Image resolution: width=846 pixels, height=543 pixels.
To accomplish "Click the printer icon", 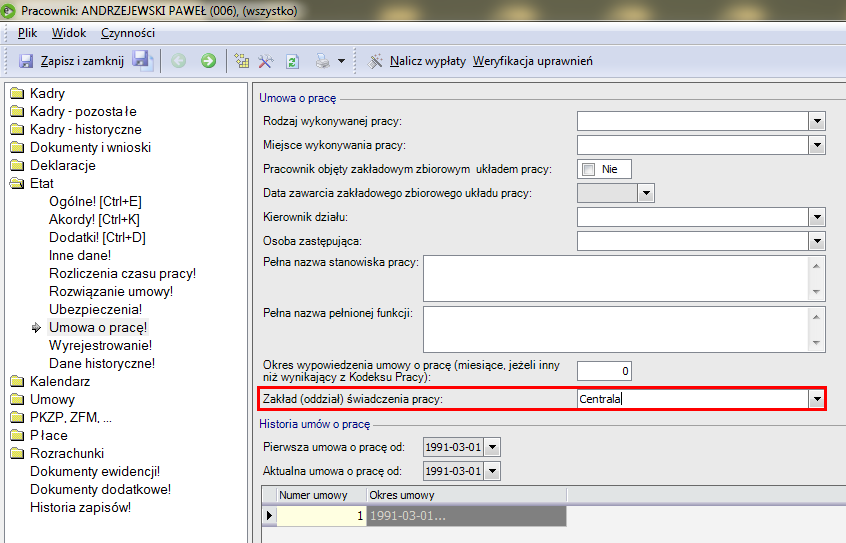I will pos(323,61).
